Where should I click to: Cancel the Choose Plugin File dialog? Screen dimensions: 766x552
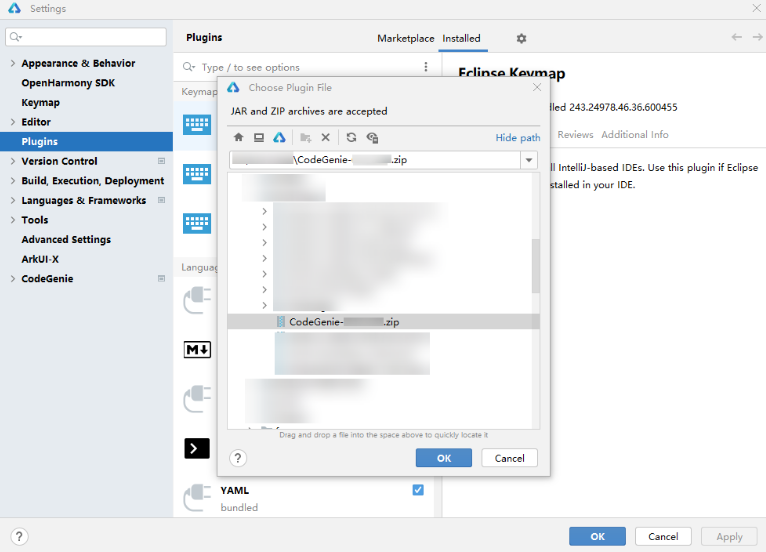510,458
